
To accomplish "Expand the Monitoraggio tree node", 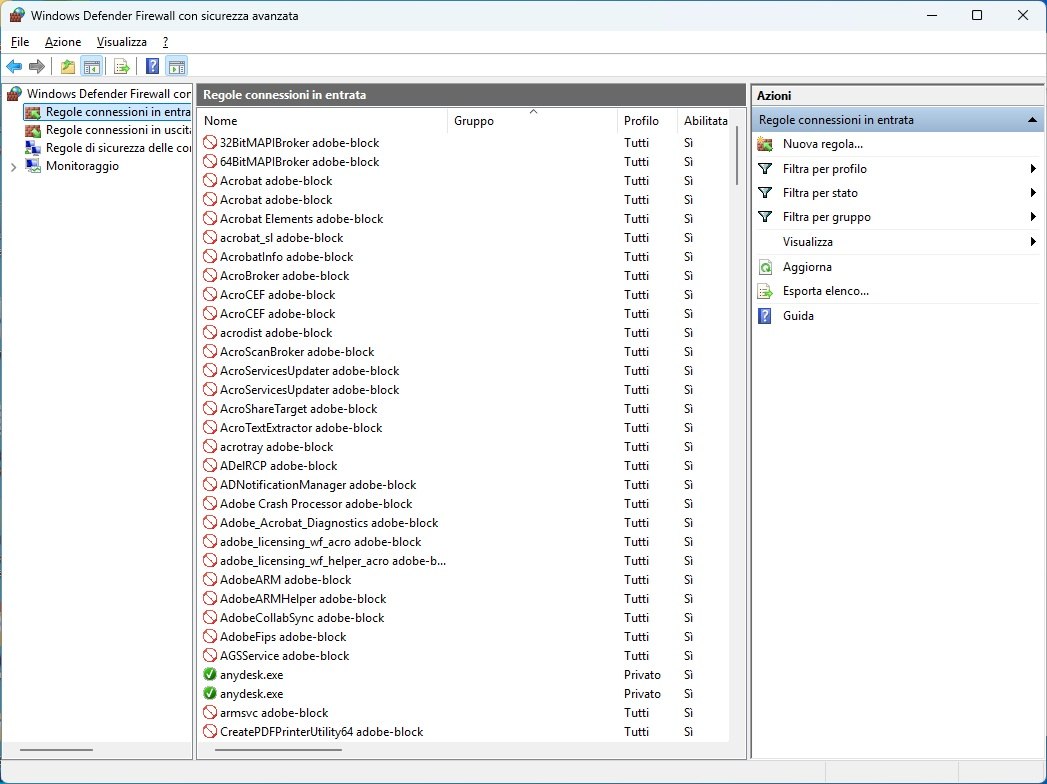I will [x=13, y=167].
